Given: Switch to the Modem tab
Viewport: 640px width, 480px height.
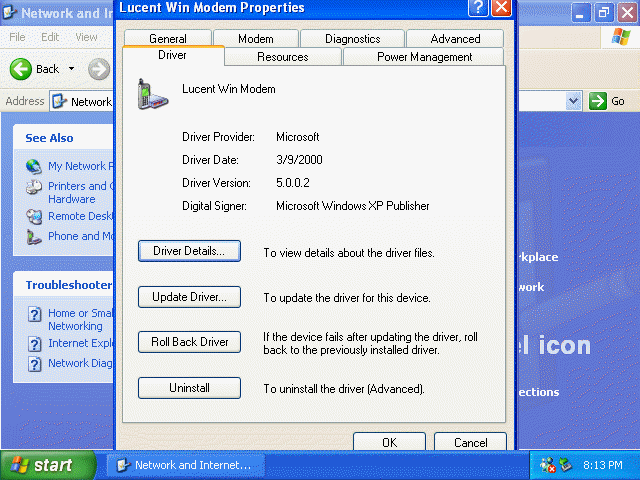Looking at the screenshot, I should click(x=256, y=38).
